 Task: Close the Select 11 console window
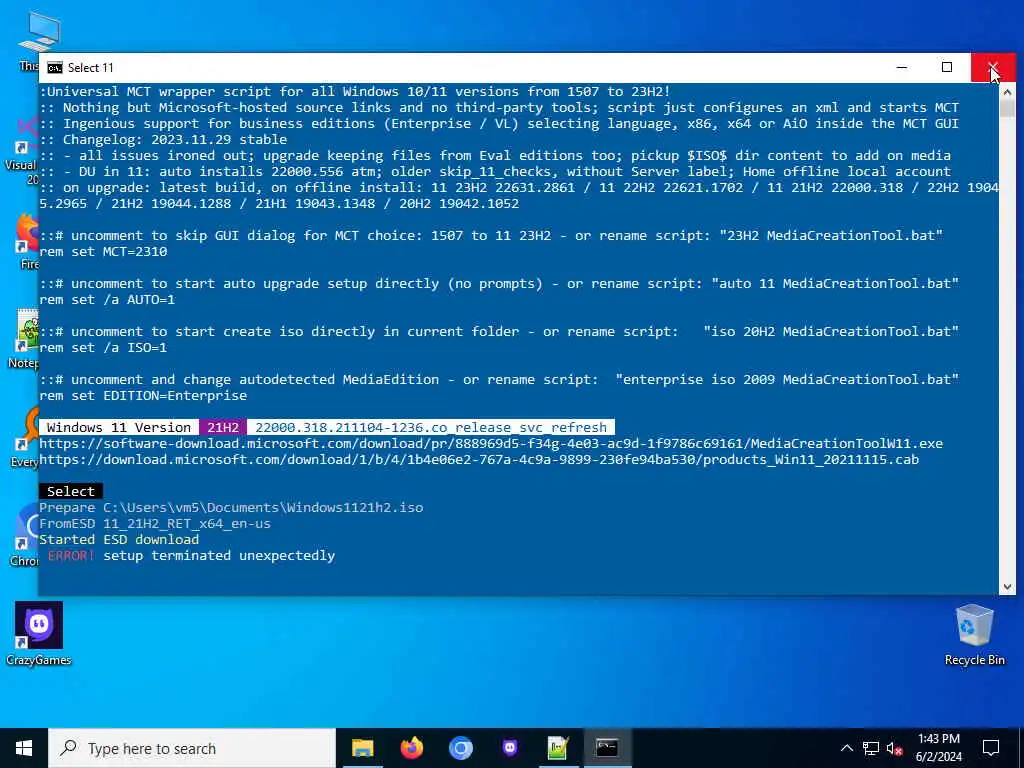[x=993, y=67]
